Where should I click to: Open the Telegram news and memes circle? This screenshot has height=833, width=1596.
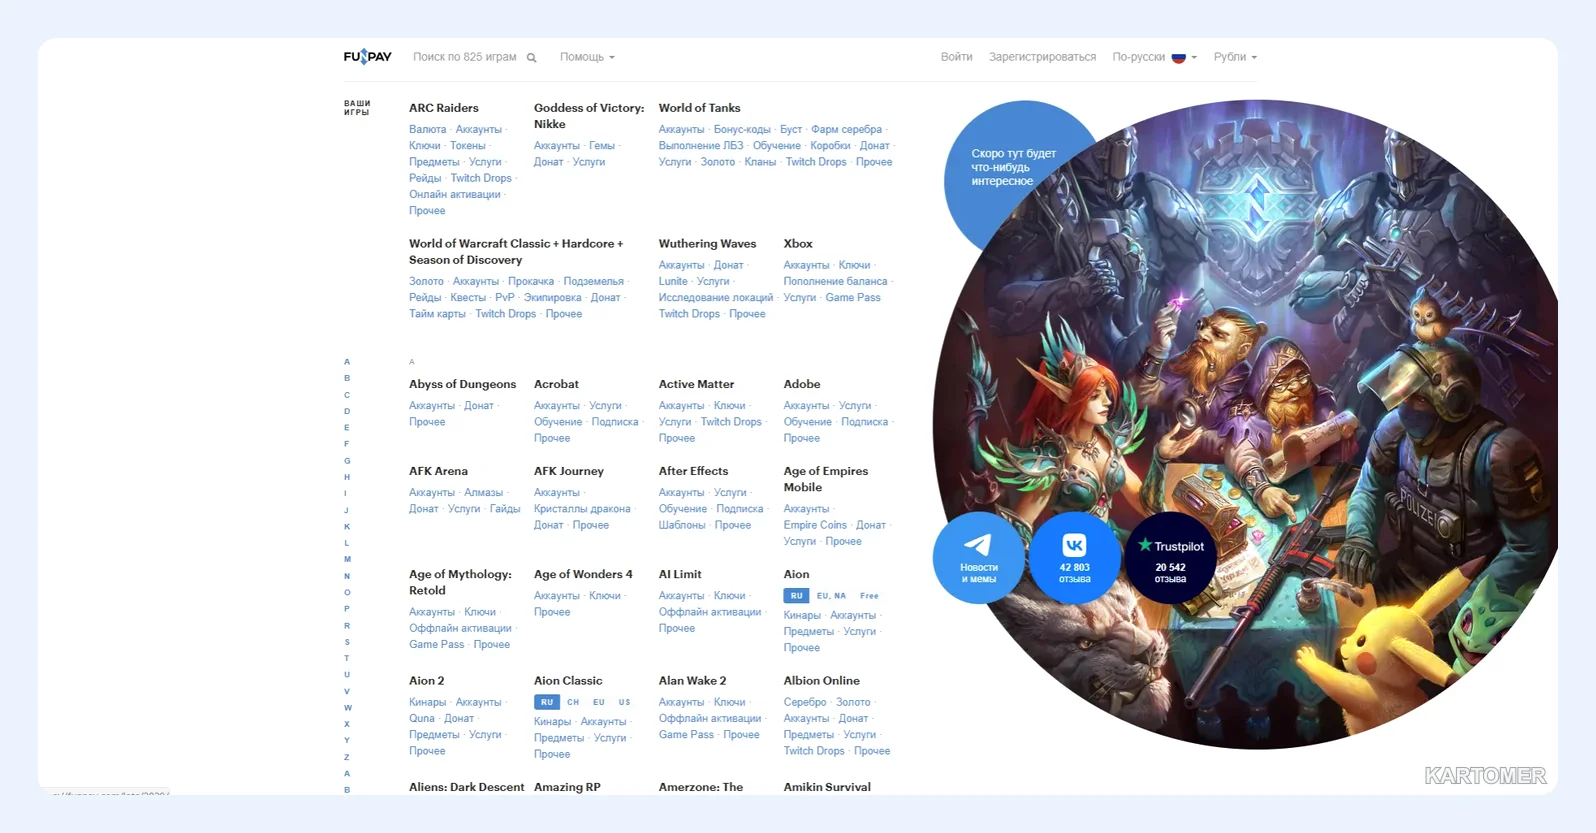[x=978, y=558]
